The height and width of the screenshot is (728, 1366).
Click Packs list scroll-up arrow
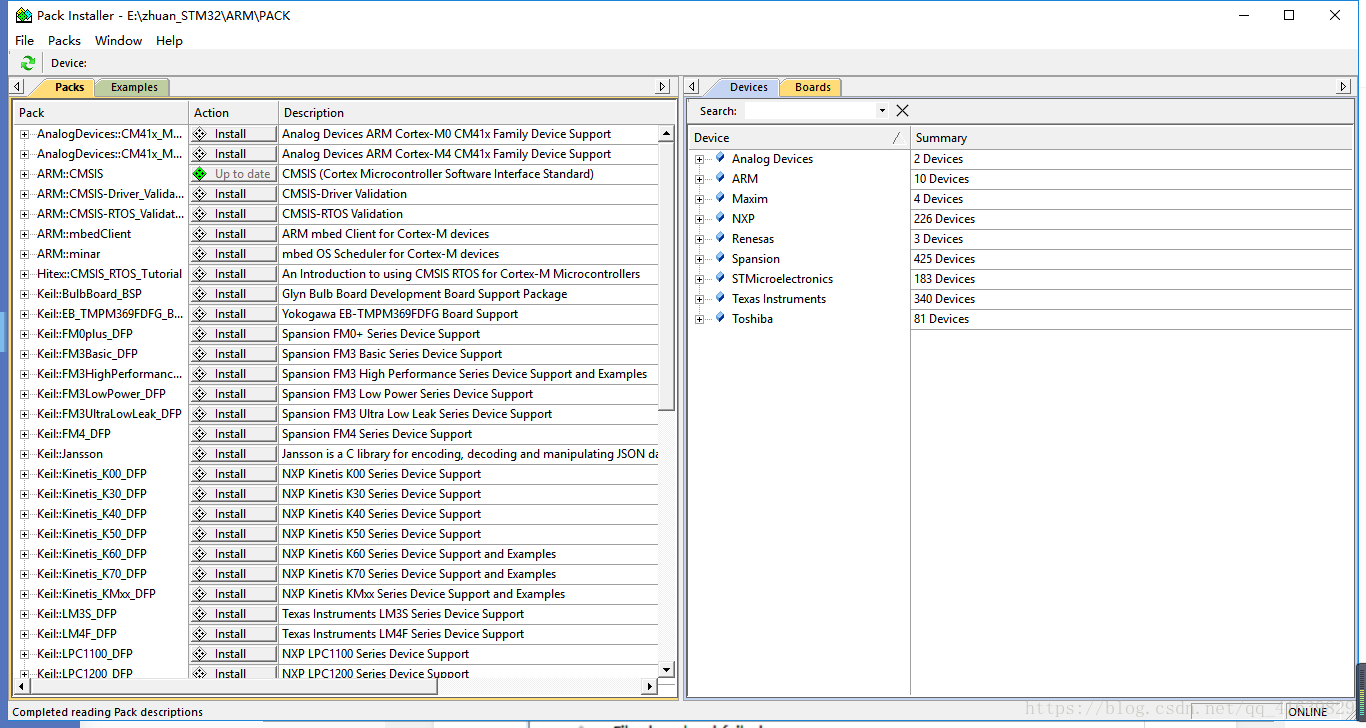point(666,133)
